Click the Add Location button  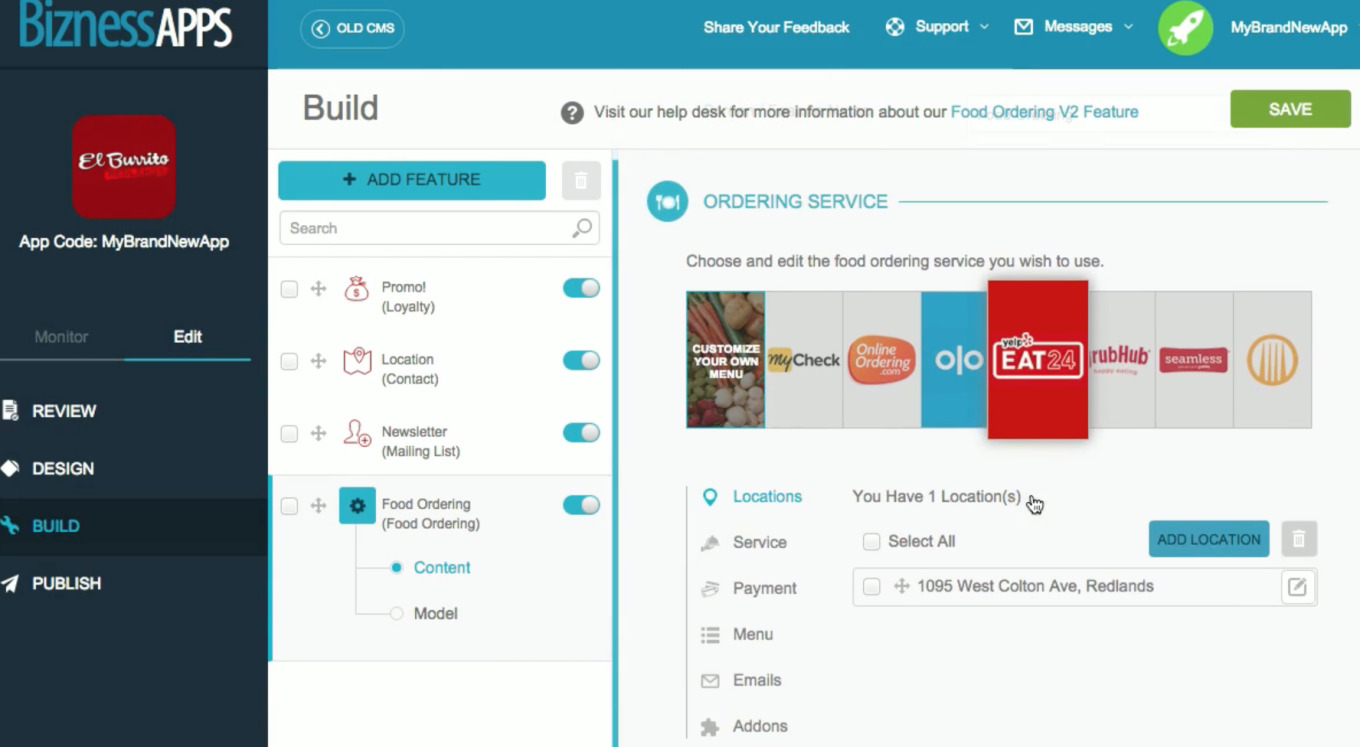tap(1209, 539)
